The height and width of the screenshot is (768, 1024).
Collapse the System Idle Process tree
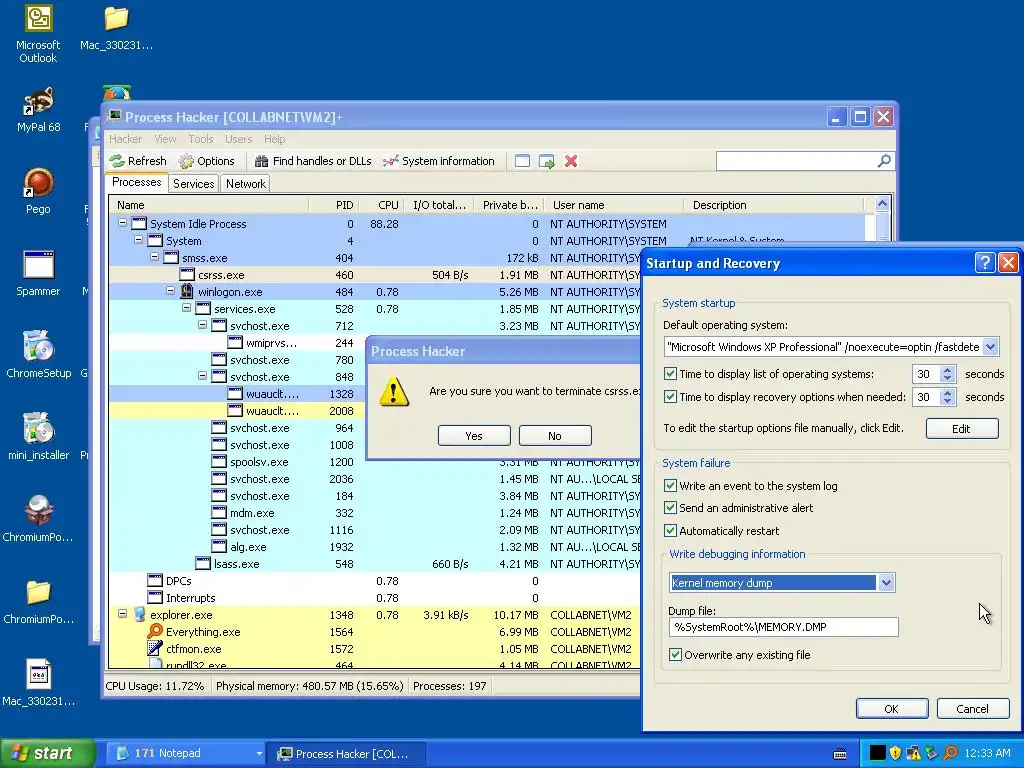[x=122, y=223]
